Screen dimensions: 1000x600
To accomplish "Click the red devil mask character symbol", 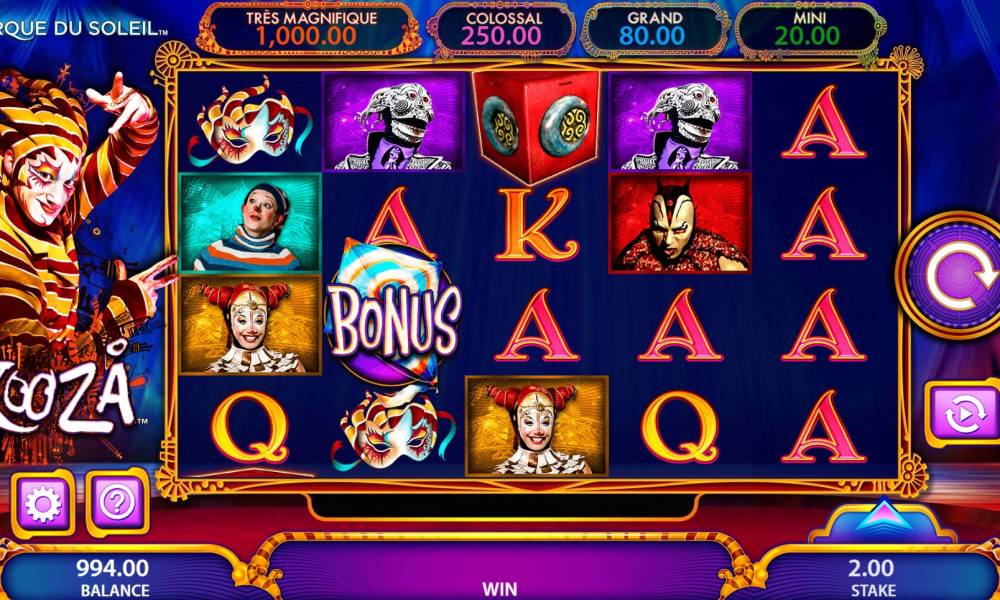I will tap(680, 223).
